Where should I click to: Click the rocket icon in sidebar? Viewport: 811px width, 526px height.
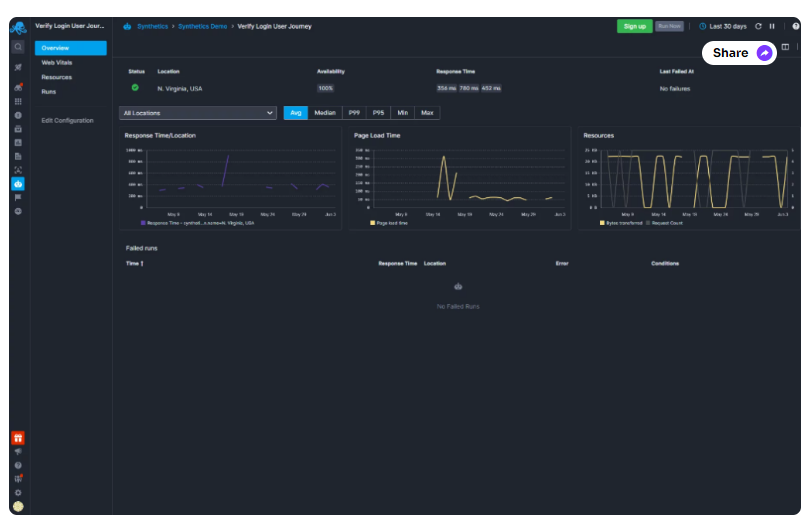[18, 67]
